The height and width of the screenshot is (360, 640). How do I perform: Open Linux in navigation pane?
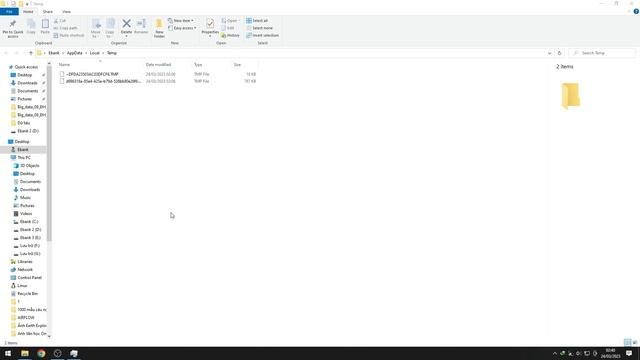pos(22,286)
